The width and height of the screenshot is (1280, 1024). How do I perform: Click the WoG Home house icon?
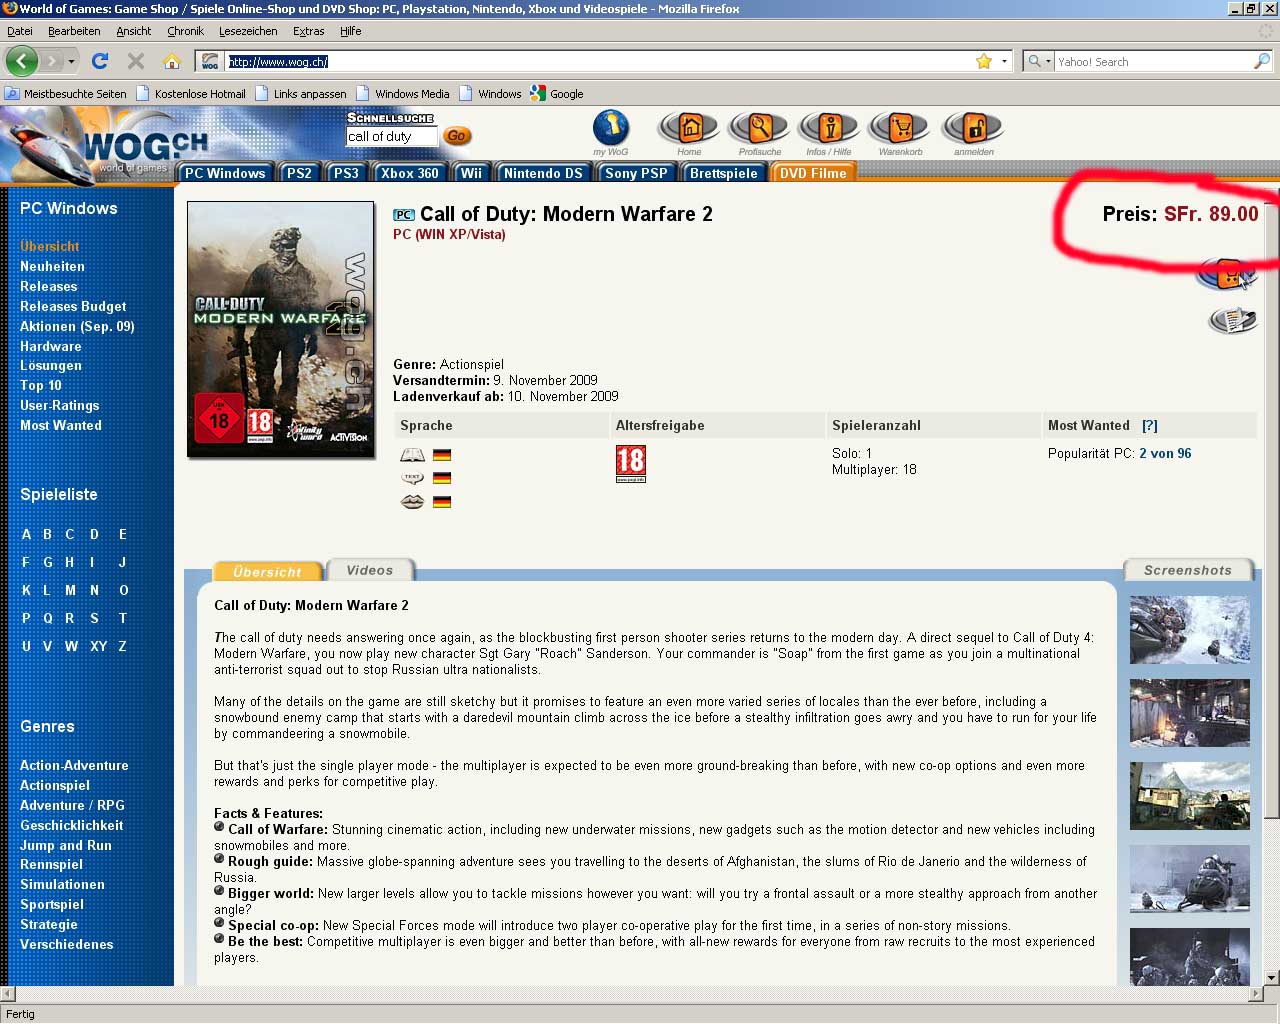690,128
